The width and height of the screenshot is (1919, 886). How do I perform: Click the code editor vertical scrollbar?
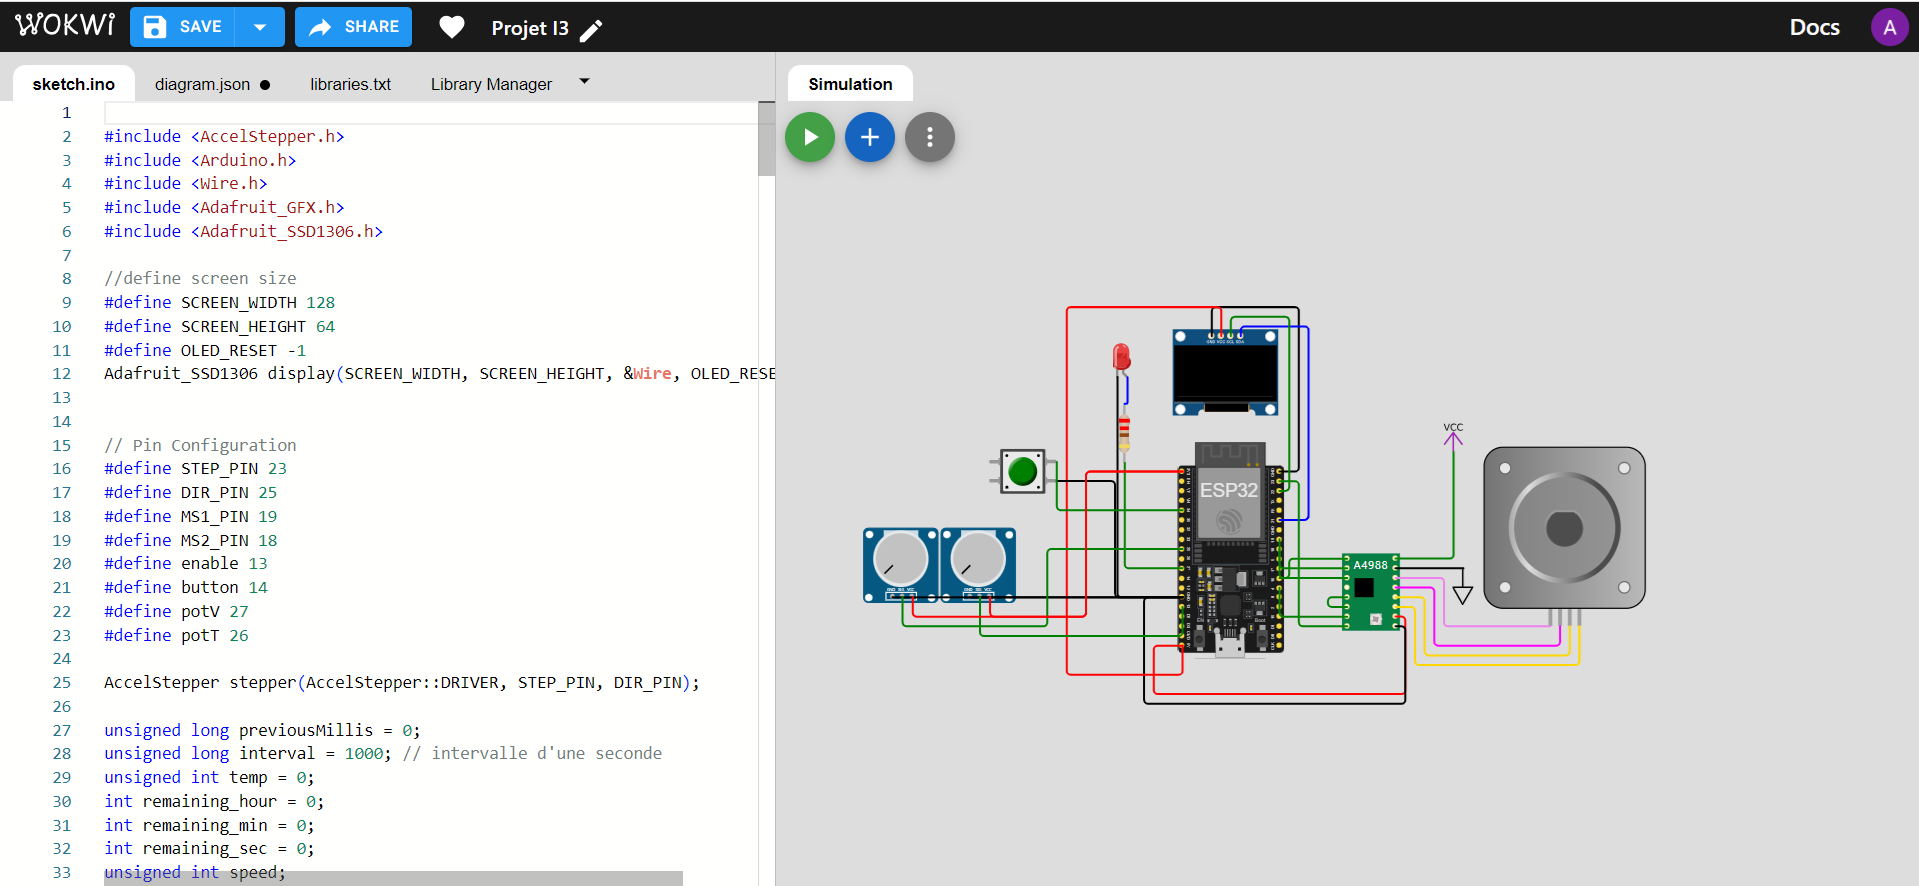766,140
